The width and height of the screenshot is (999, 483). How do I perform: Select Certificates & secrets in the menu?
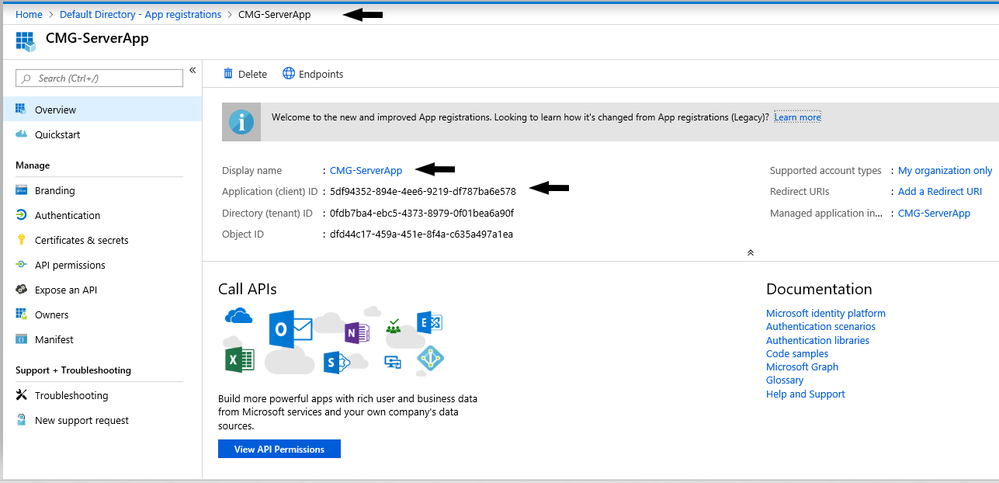tap(102, 240)
